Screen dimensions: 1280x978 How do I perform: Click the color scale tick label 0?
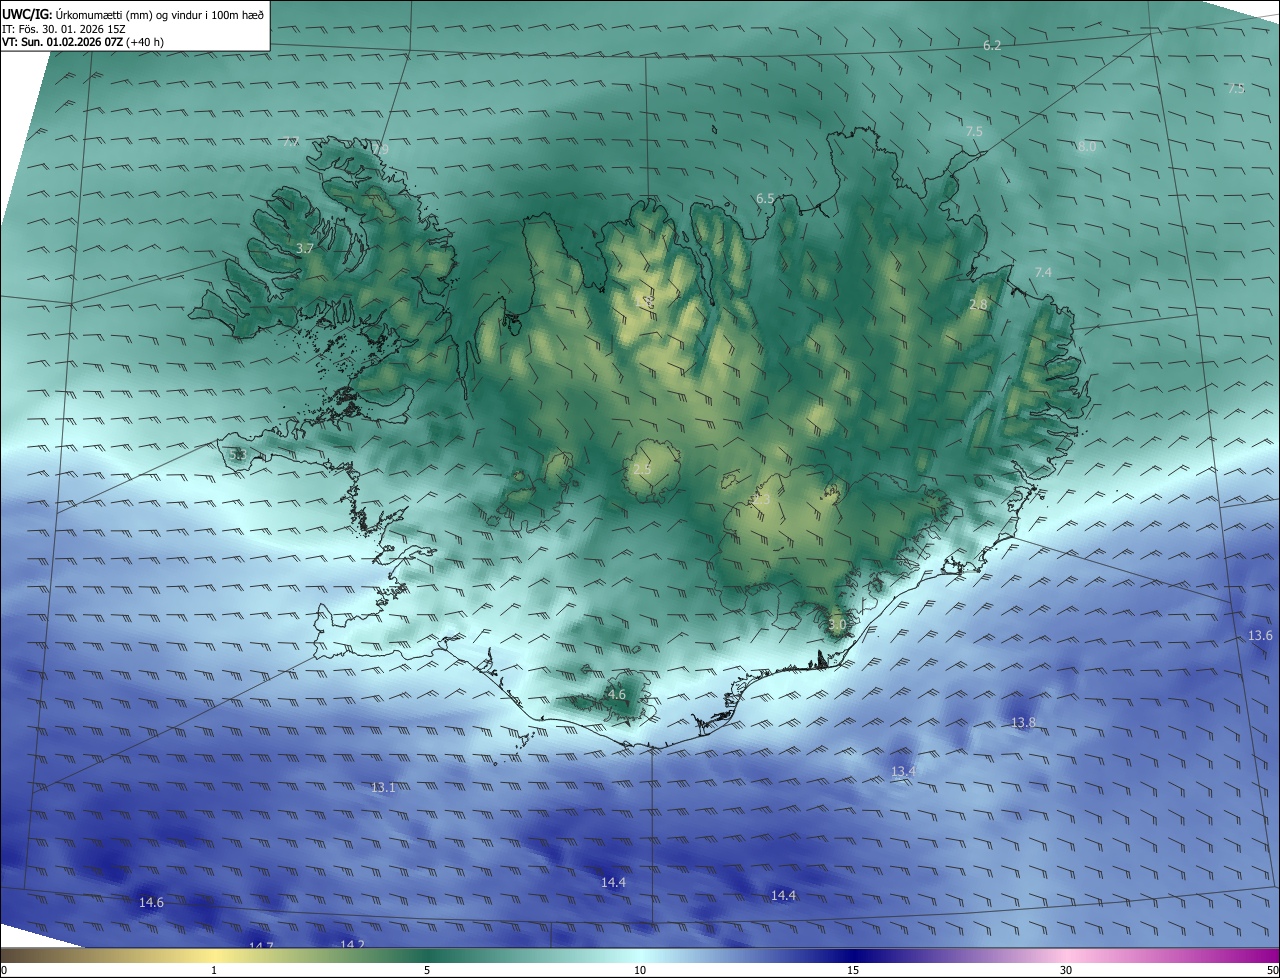pyautogui.click(x=4, y=970)
